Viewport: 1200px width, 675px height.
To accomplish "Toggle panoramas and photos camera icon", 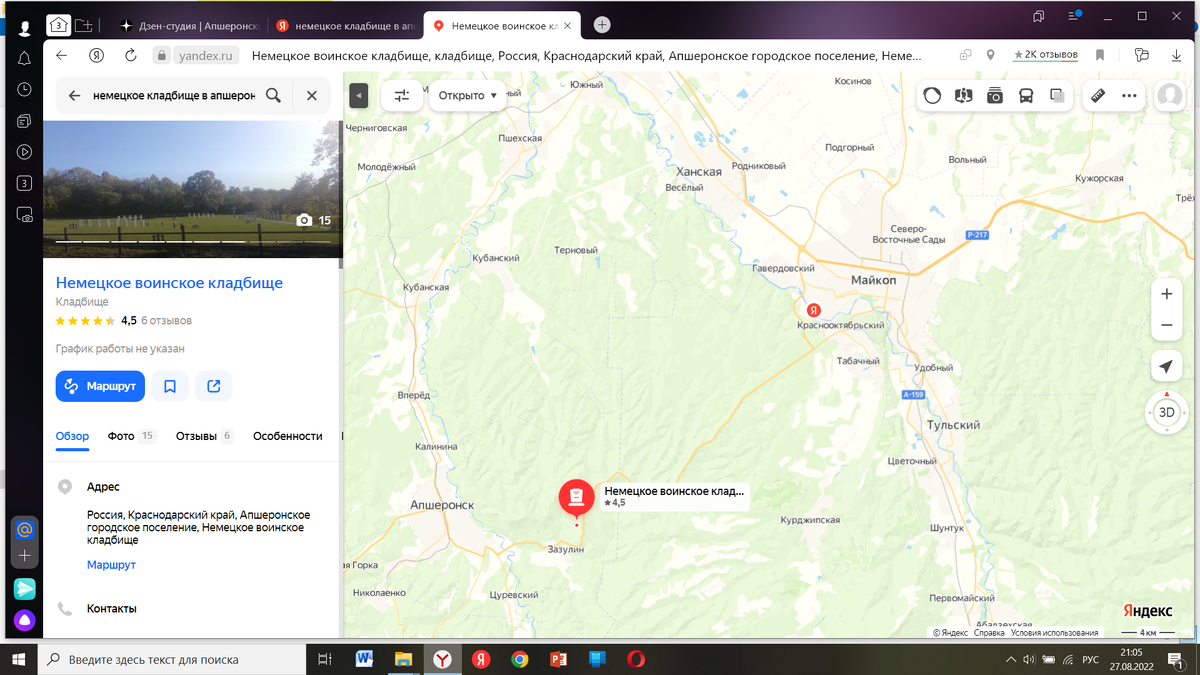I will click(994, 96).
